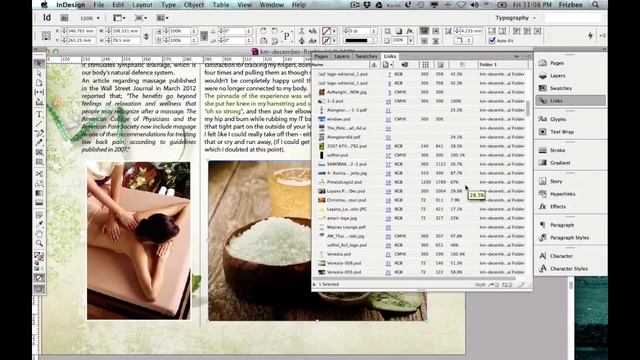640x360 pixels.
Task: Switch to the Swatches tab in floating panel
Action: [x=366, y=56]
